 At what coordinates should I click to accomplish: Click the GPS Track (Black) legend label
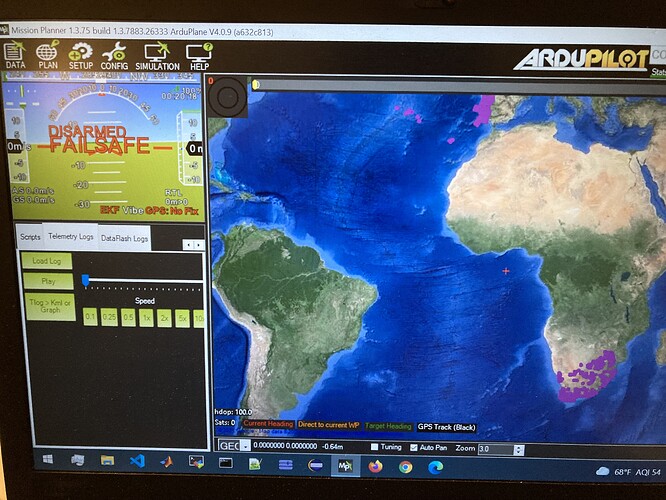click(x=446, y=427)
